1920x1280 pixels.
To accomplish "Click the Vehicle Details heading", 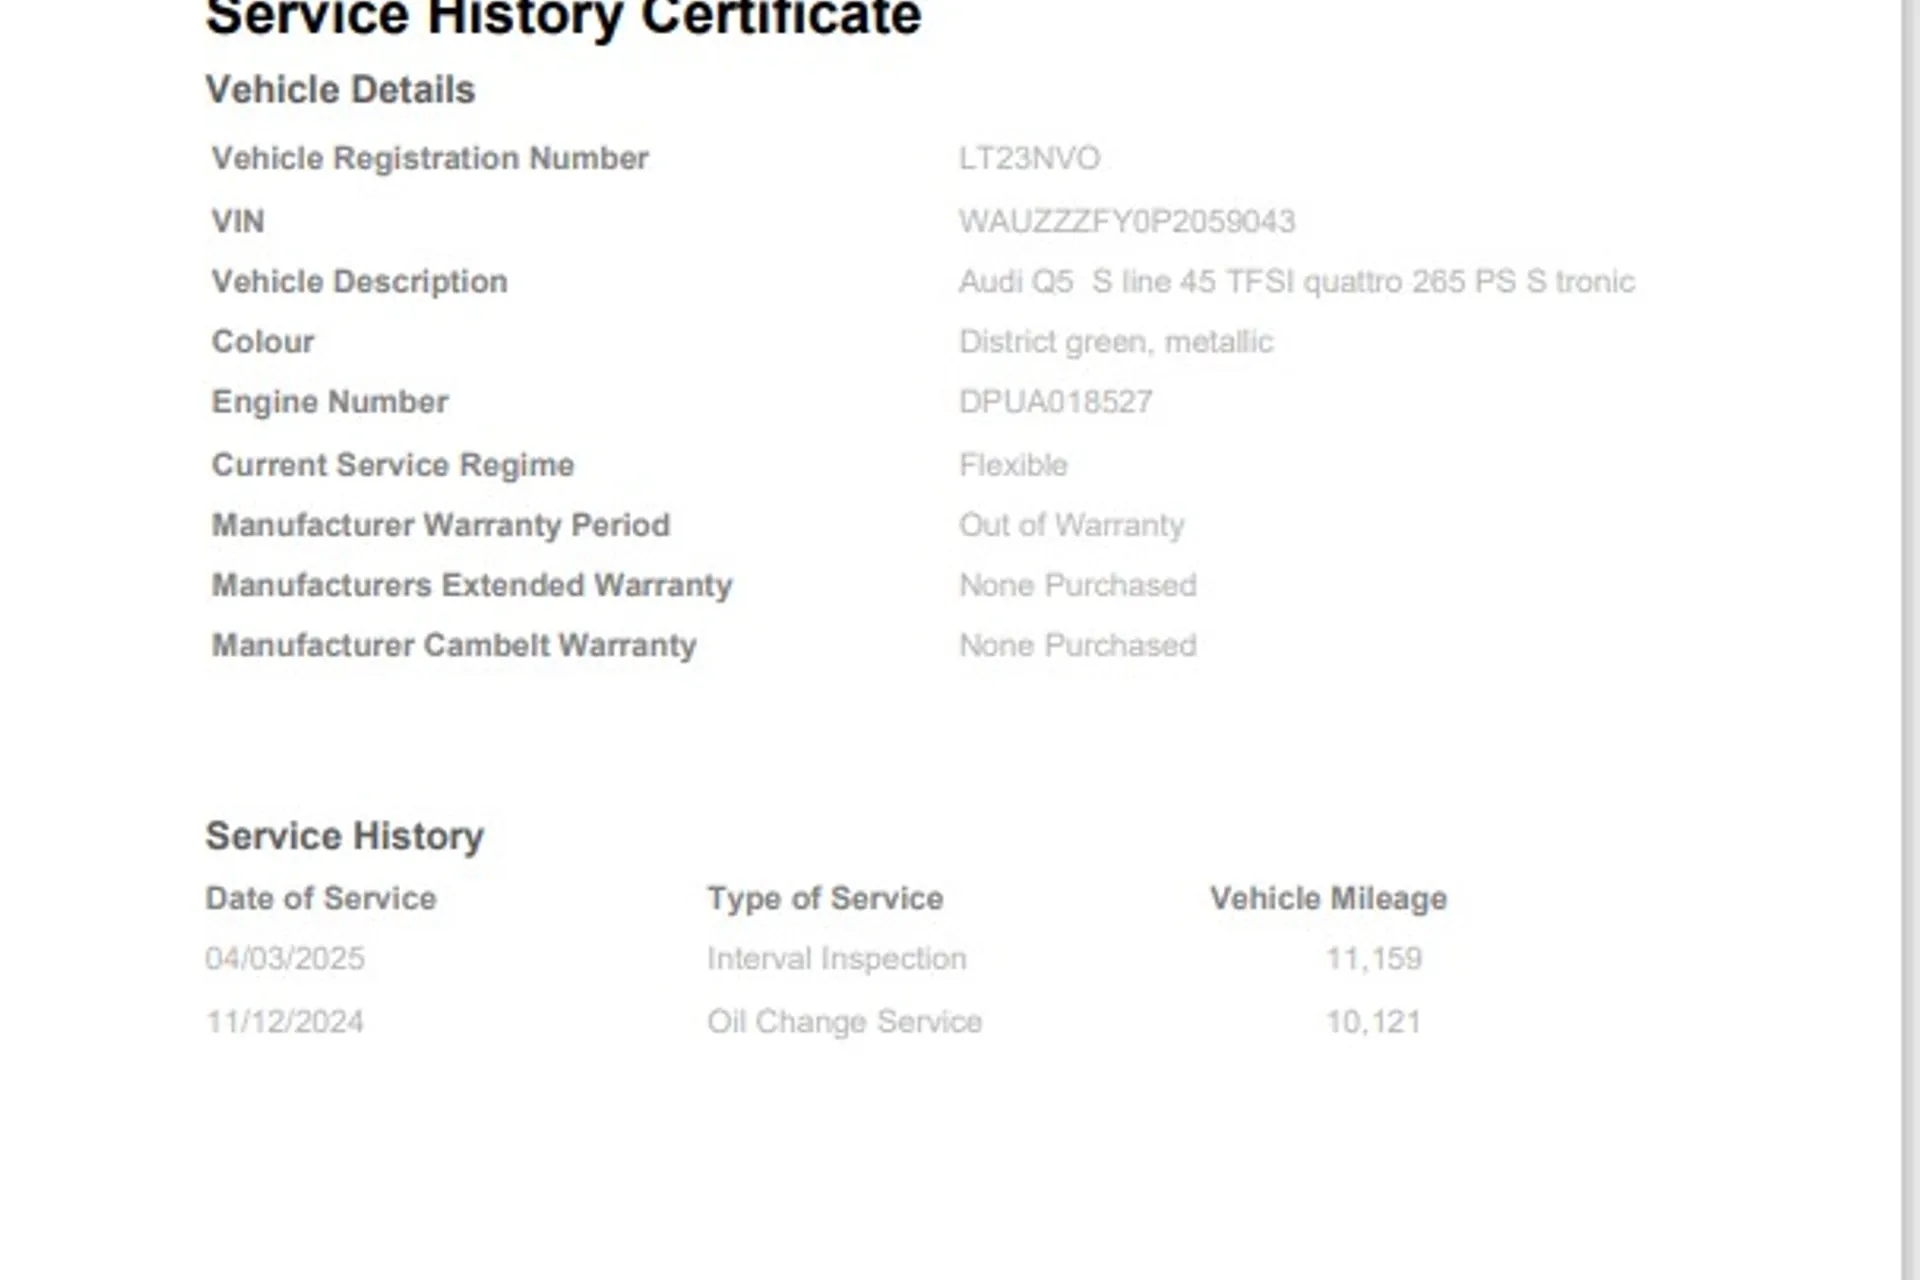I will pyautogui.click(x=340, y=90).
